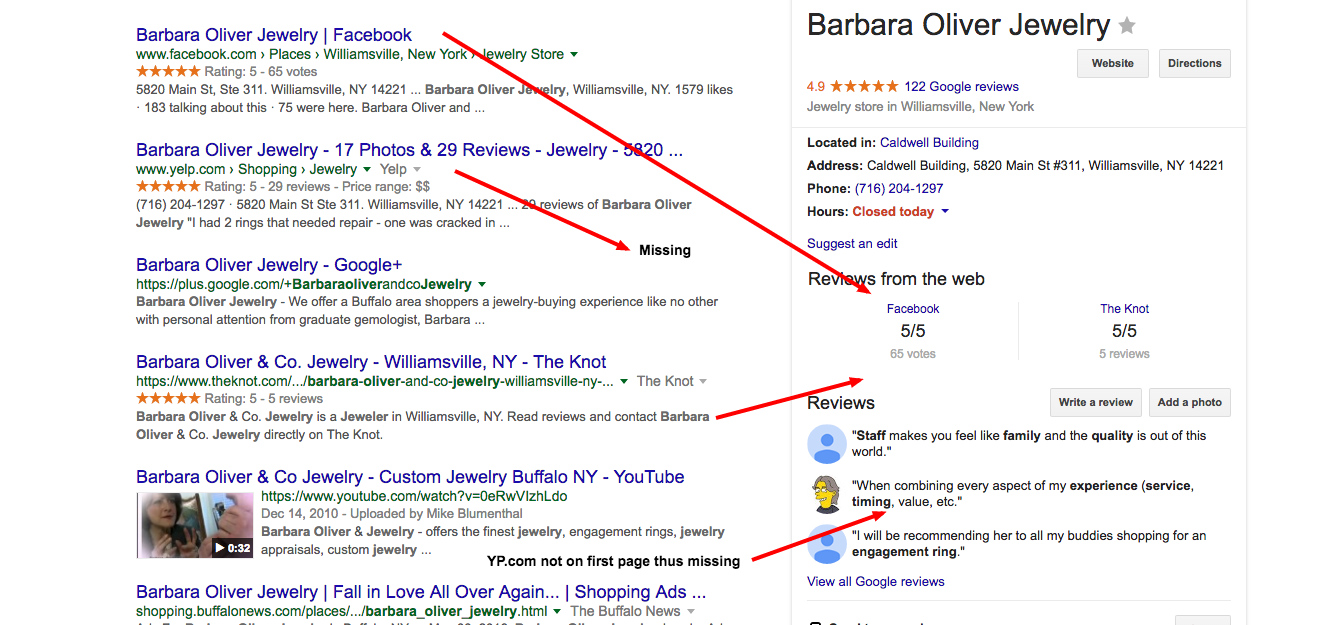Click Suggest an edit link
The height and width of the screenshot is (625, 1326).
852,243
